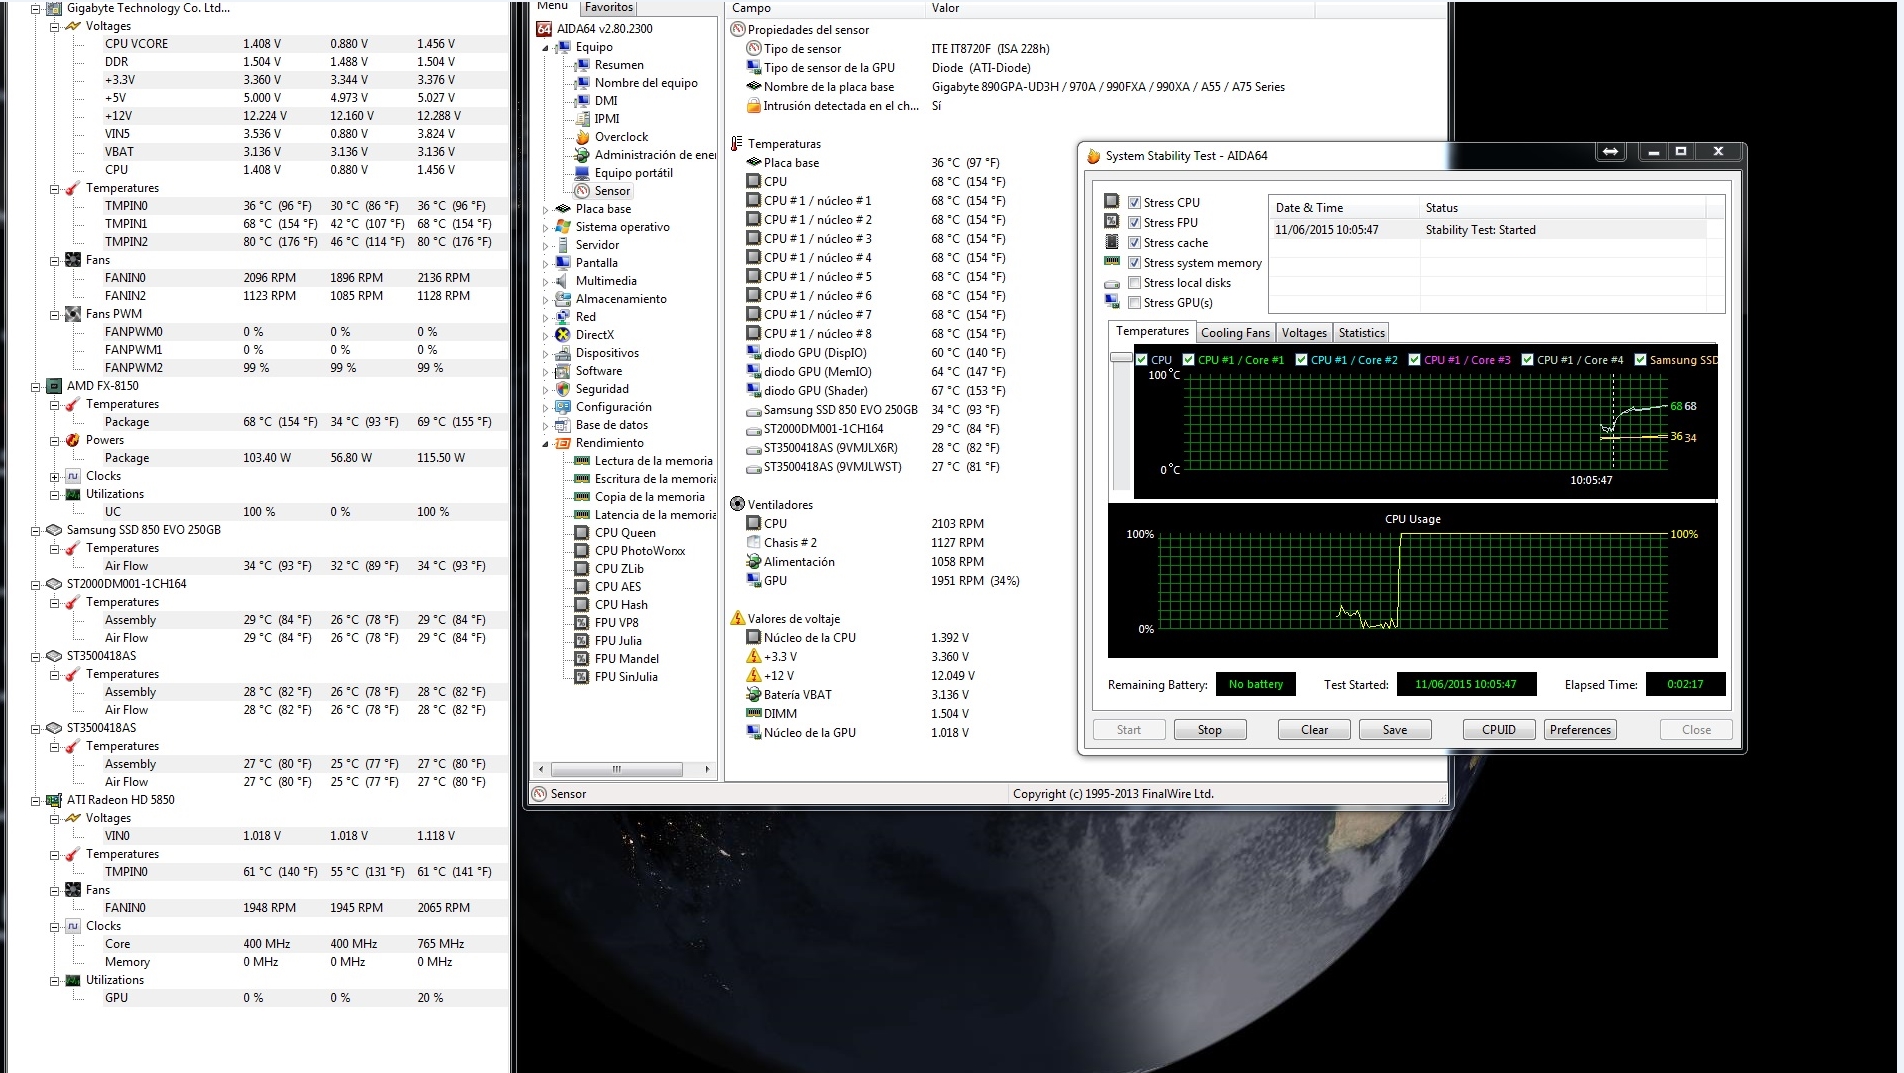
Task: Collapse the Rendimiento tree node
Action: tap(546, 444)
